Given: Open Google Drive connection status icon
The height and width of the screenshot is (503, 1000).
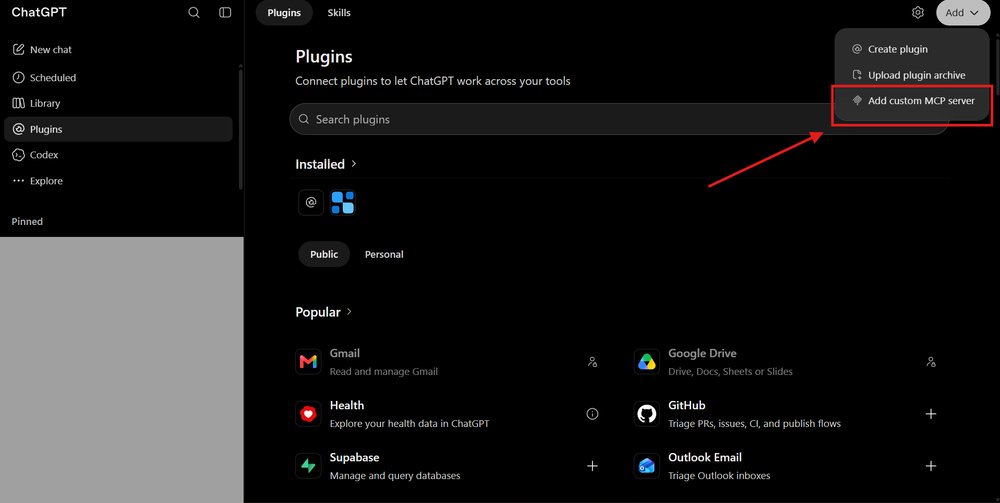Looking at the screenshot, I should pyautogui.click(x=931, y=362).
